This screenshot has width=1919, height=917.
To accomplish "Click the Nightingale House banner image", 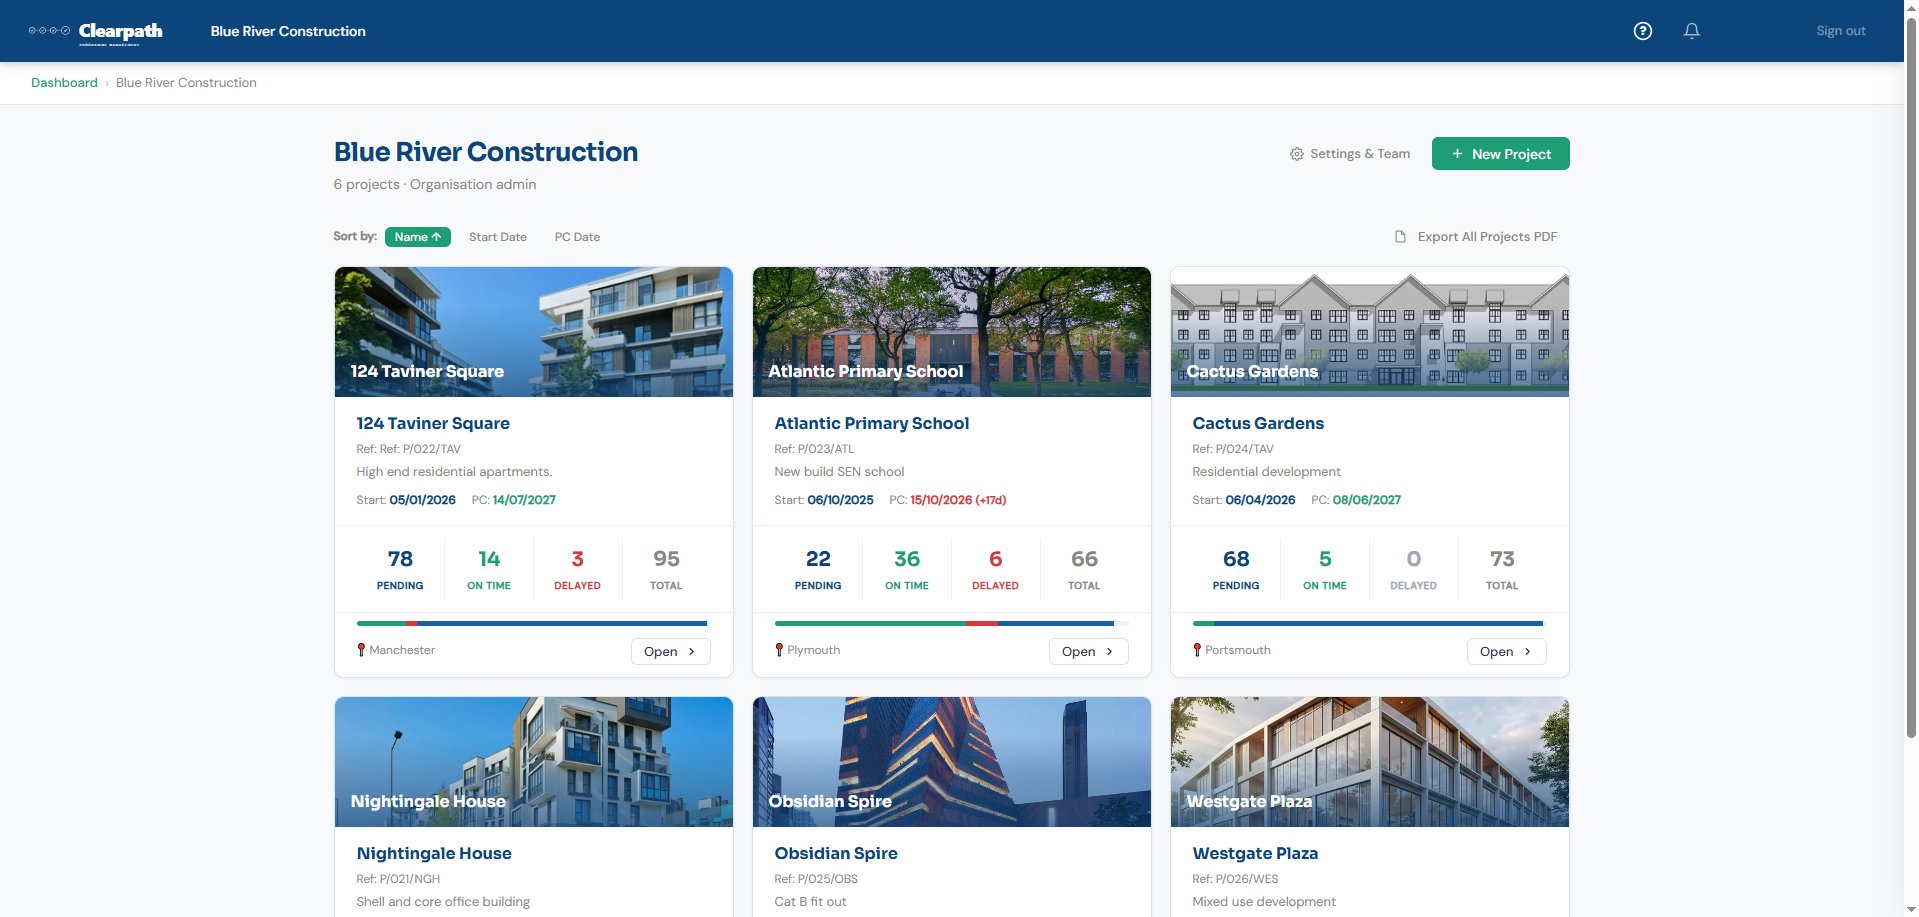I will pos(534,762).
